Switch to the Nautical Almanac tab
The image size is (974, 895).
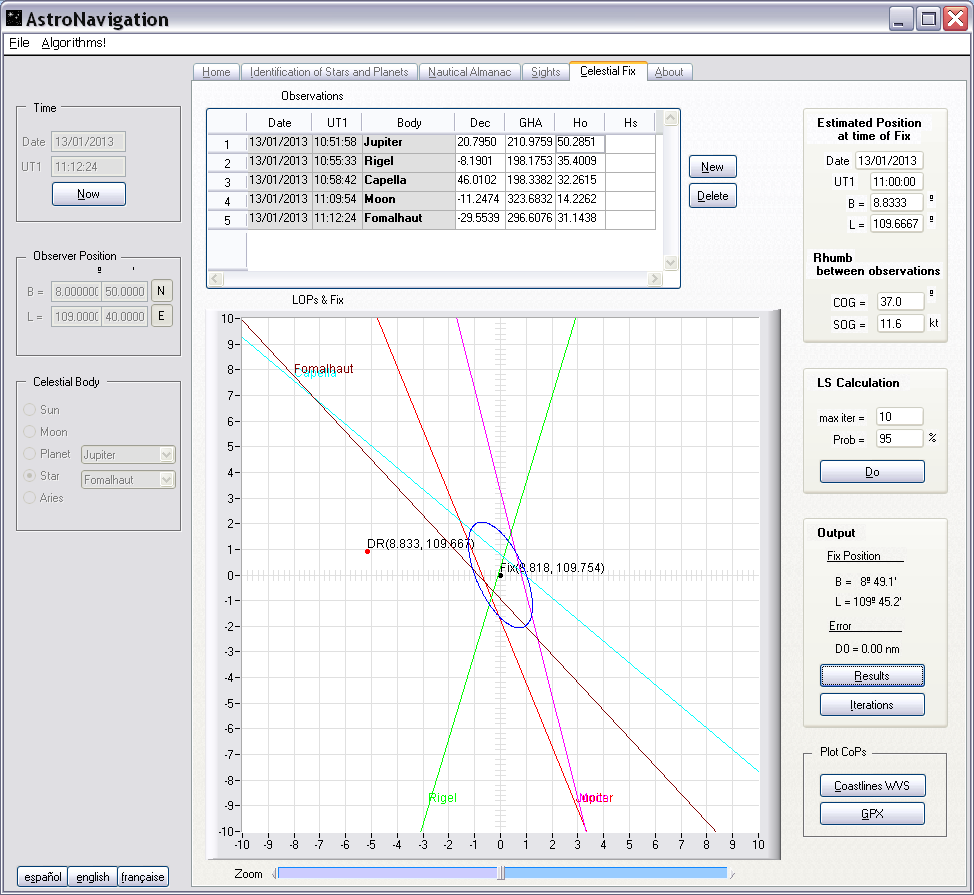pos(469,72)
